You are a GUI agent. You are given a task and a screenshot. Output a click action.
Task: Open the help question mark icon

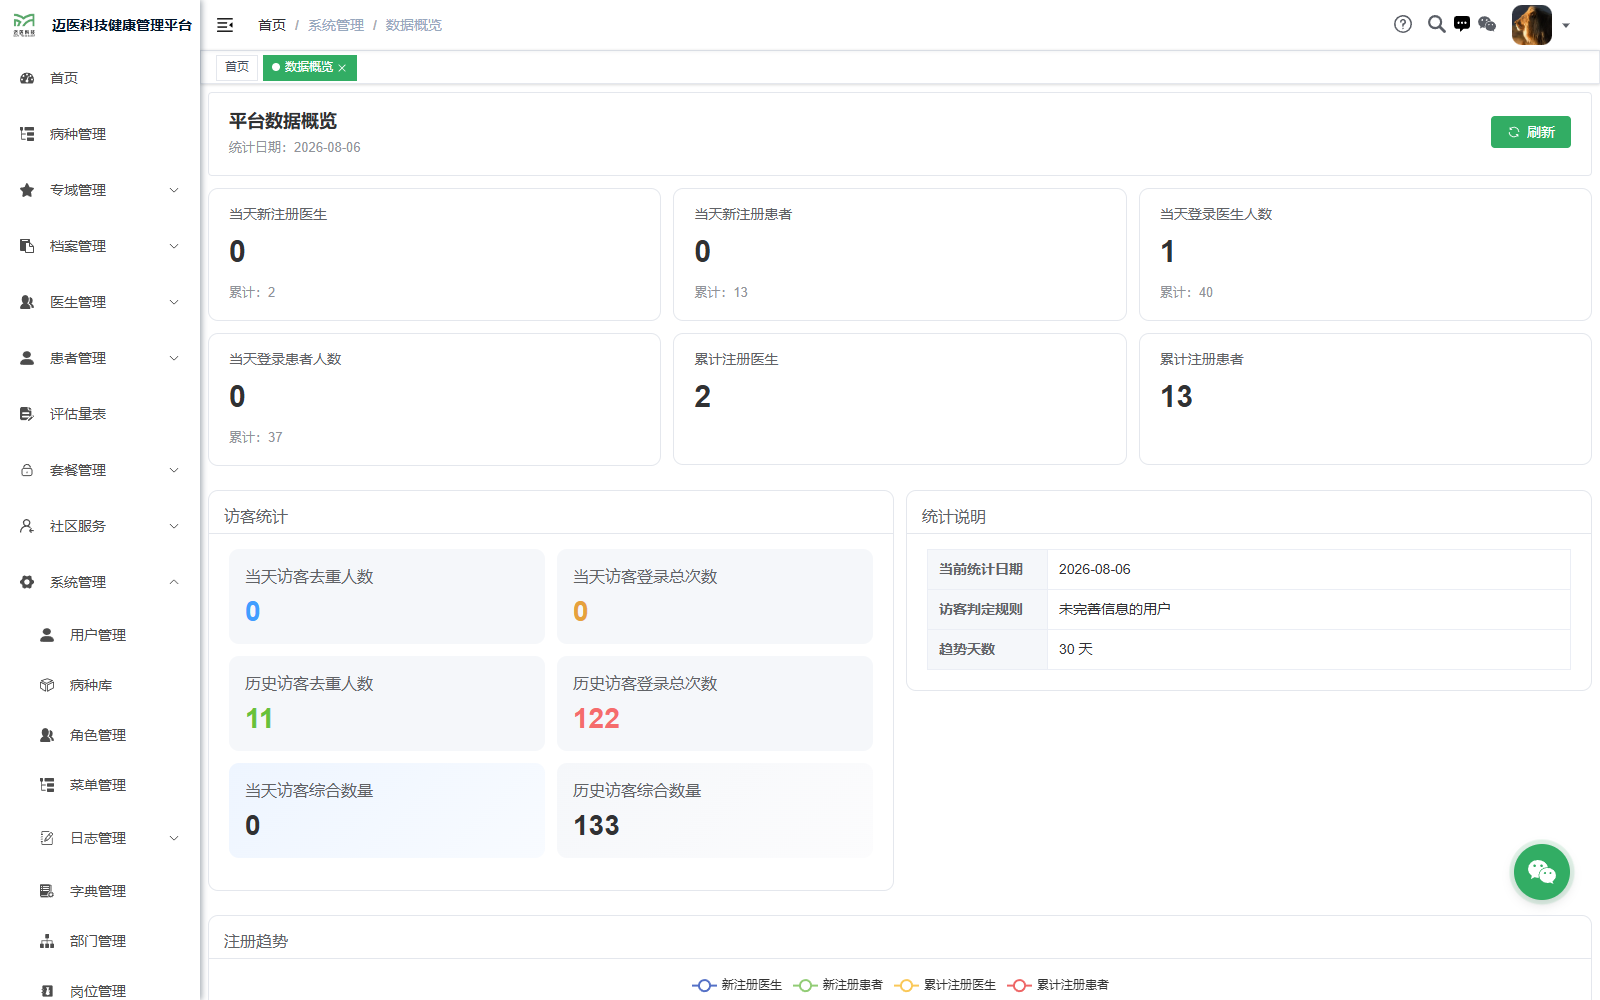tap(1403, 24)
